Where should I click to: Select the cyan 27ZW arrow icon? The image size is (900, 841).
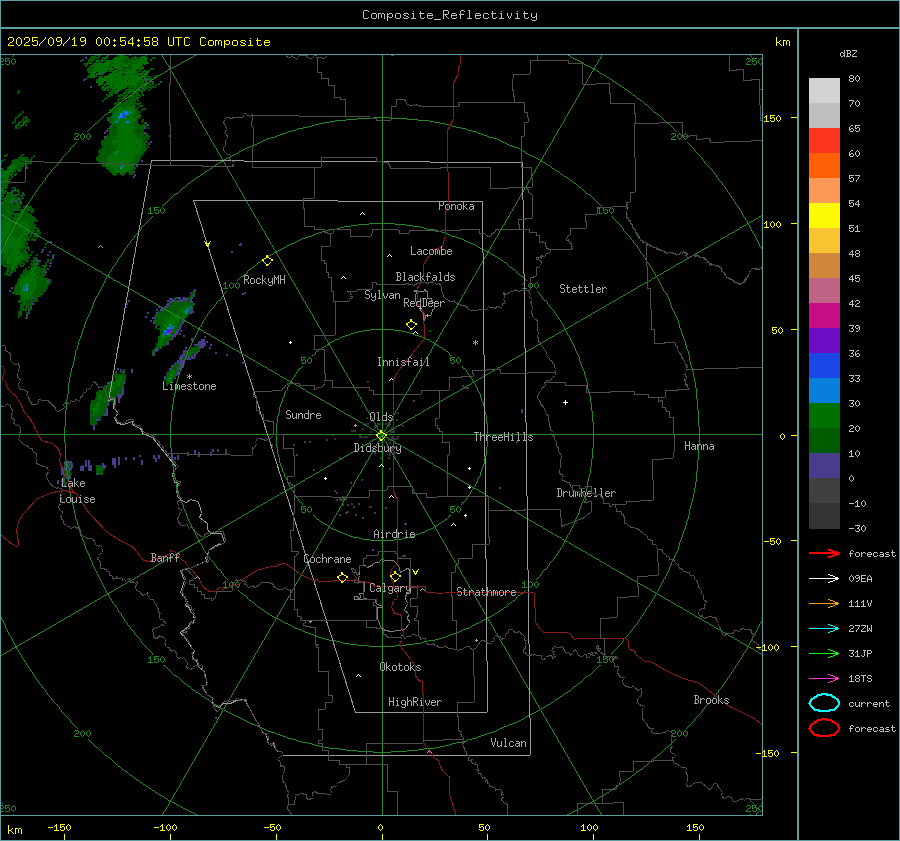click(824, 628)
